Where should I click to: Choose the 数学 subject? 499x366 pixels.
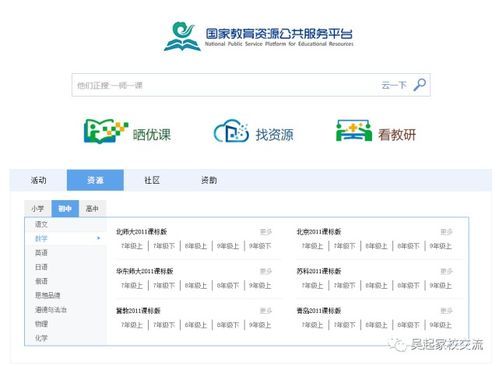41,238
